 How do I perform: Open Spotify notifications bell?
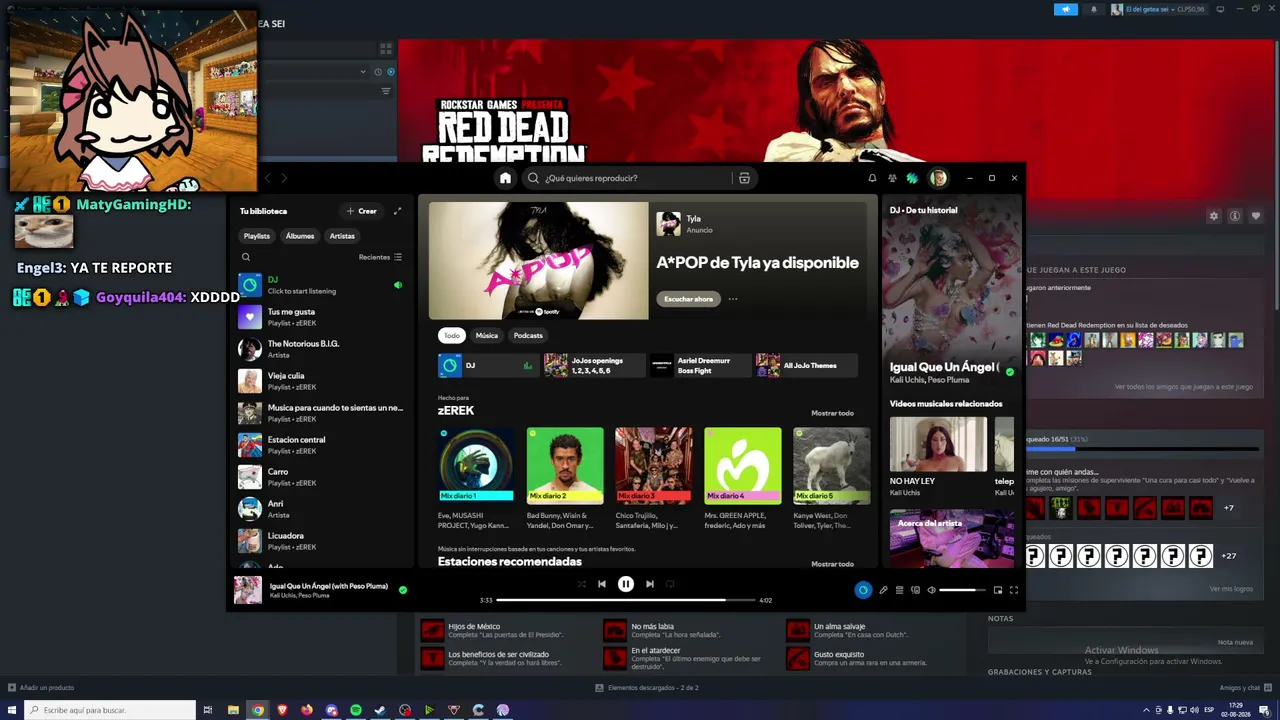pyautogui.click(x=872, y=178)
